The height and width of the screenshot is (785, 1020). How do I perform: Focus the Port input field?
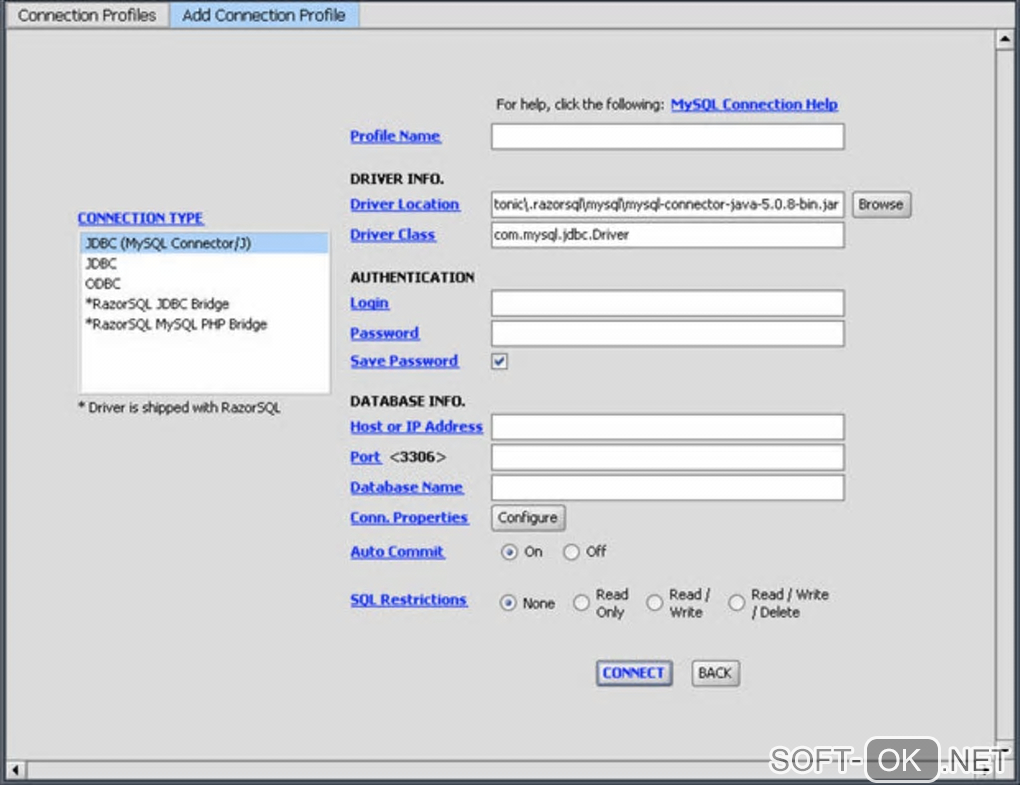click(x=667, y=458)
